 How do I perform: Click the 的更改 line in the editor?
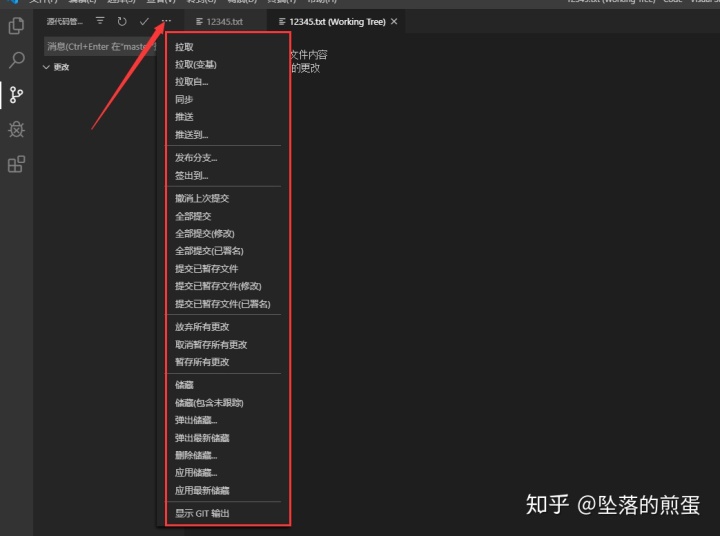point(305,68)
